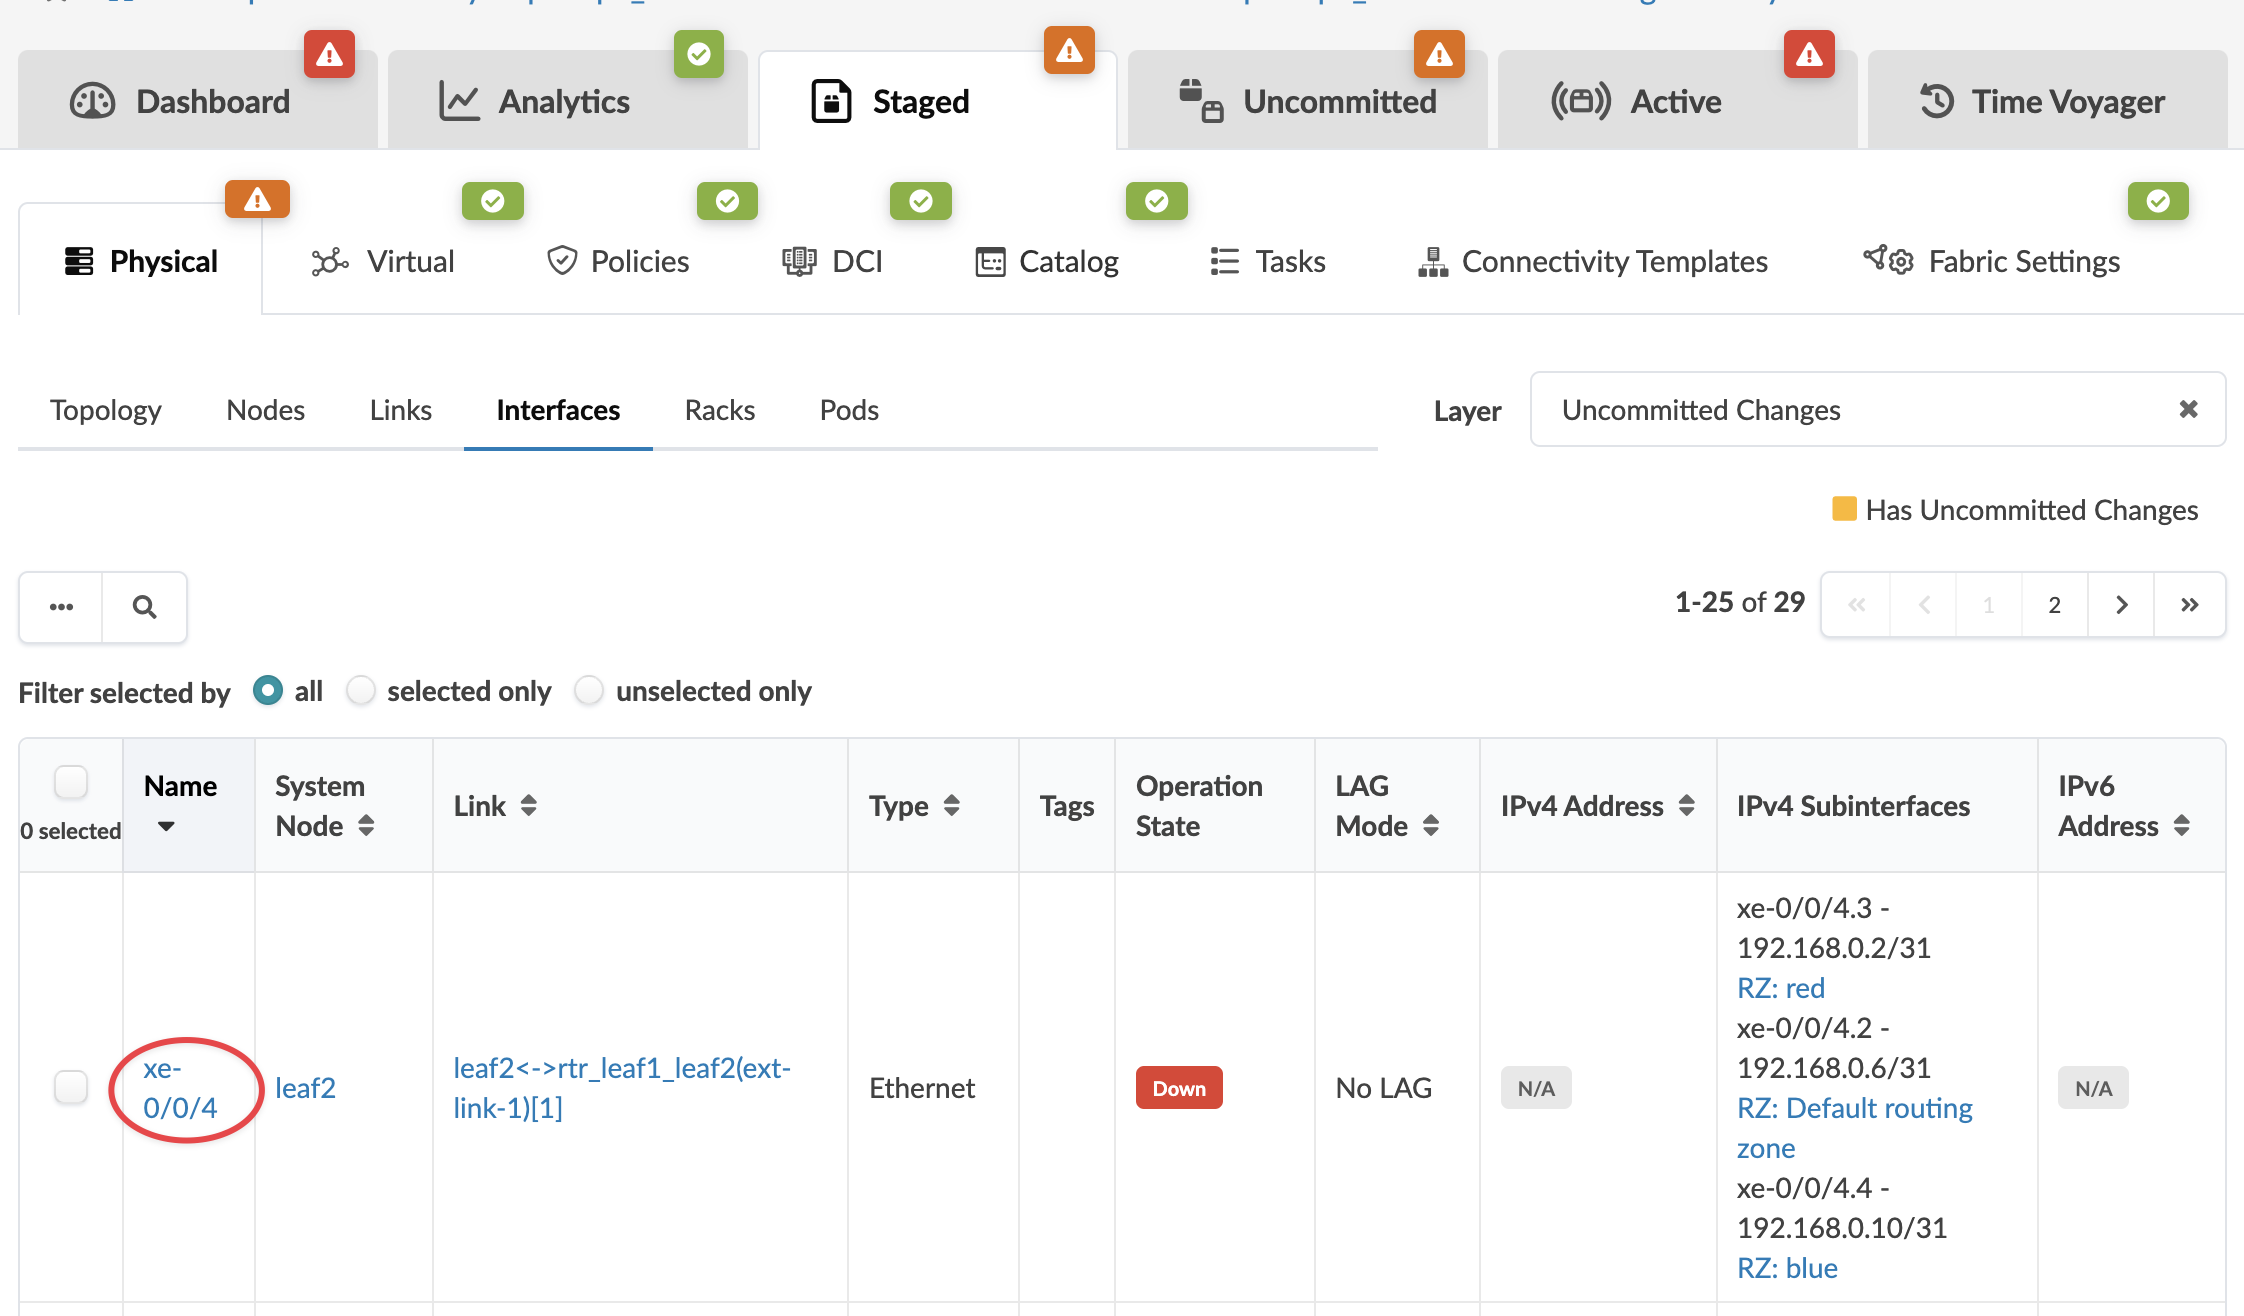The width and height of the screenshot is (2244, 1316).
Task: Clear the Uncommitted Changes layer selection
Action: click(x=2188, y=409)
